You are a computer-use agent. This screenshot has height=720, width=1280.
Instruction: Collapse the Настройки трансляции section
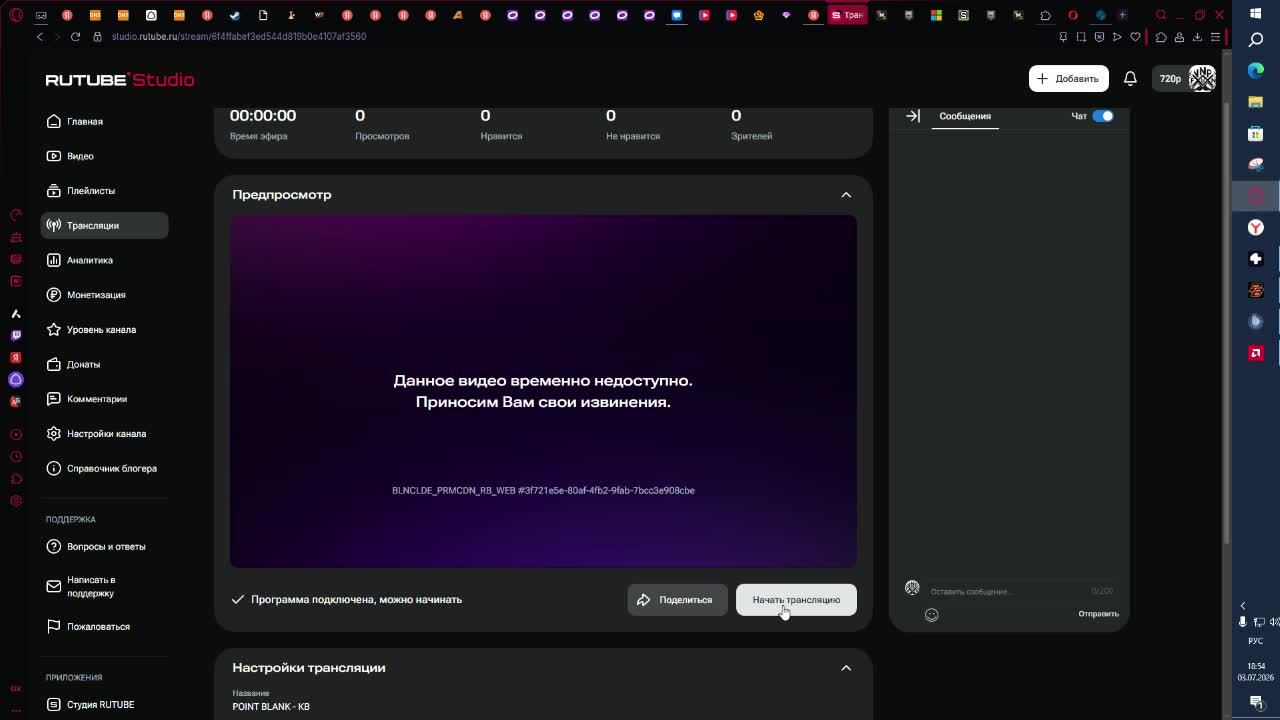pyautogui.click(x=846, y=668)
